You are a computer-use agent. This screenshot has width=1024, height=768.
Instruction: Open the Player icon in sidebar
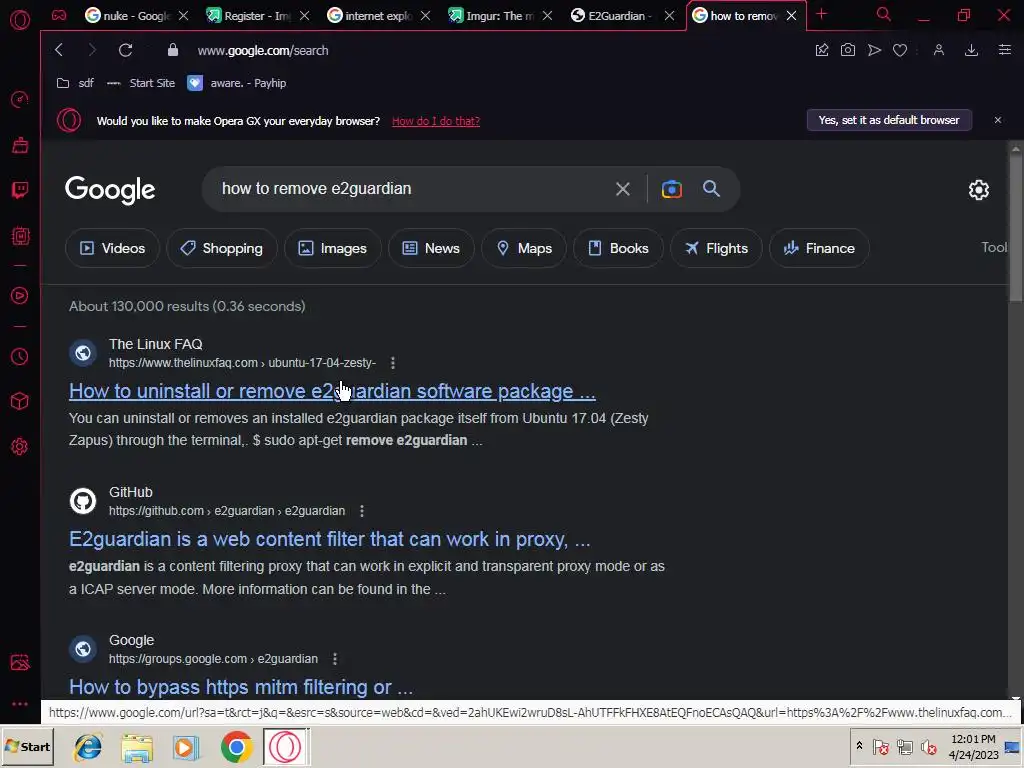[20, 295]
